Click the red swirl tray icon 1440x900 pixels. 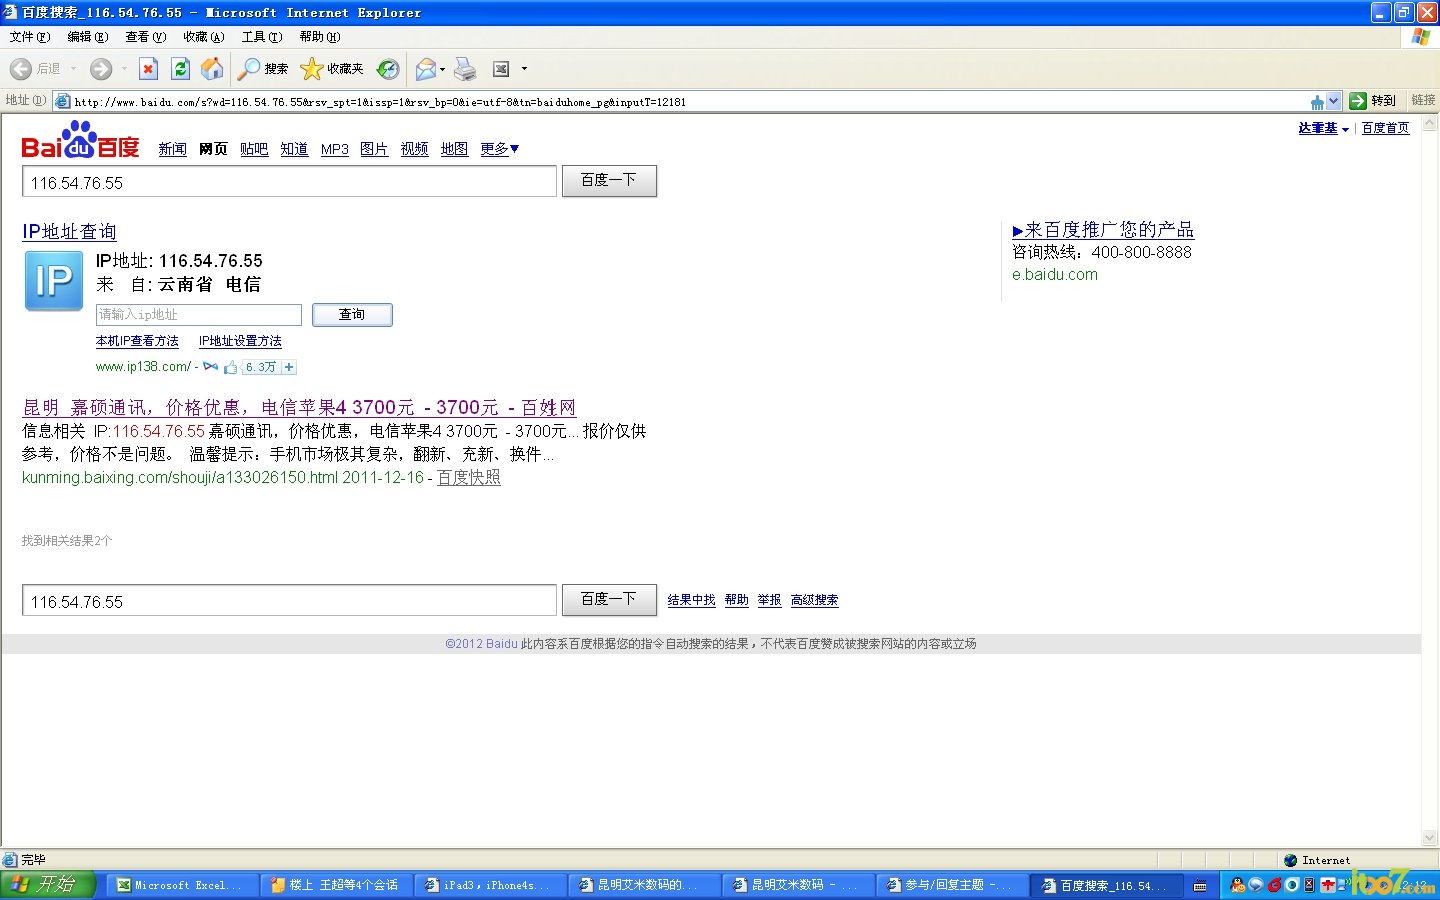[x=1274, y=885]
